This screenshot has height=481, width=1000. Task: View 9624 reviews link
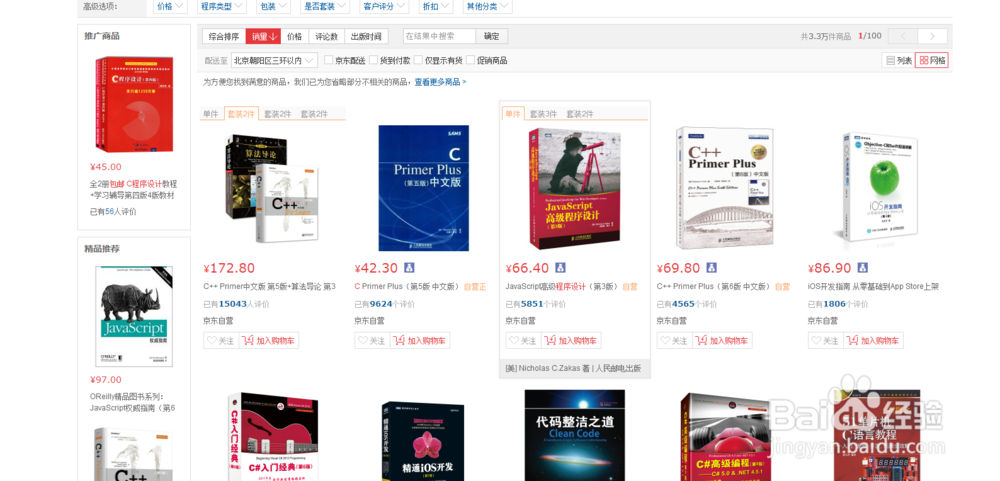[x=381, y=304]
